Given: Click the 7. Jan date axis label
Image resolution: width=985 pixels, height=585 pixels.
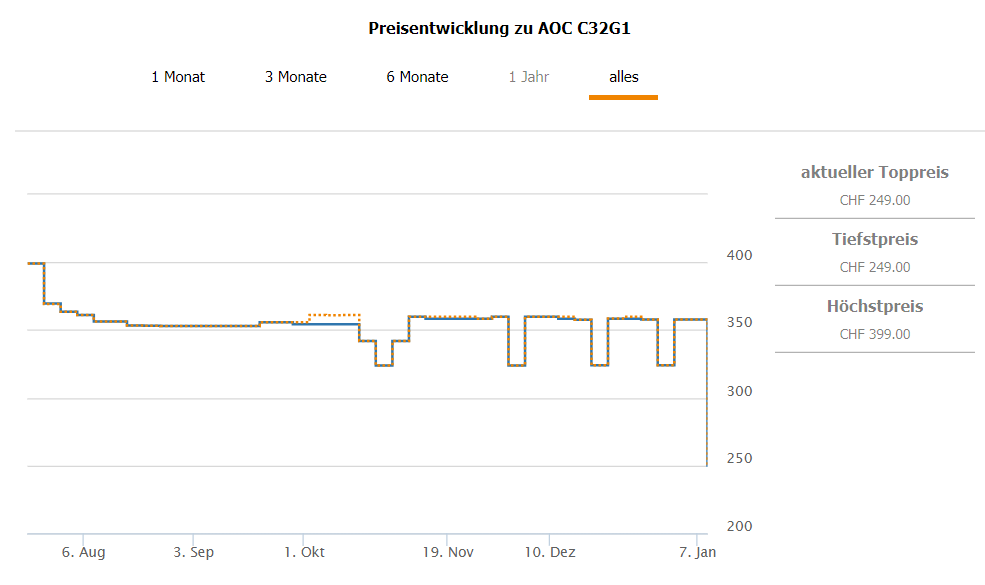Looking at the screenshot, I should (x=698, y=552).
